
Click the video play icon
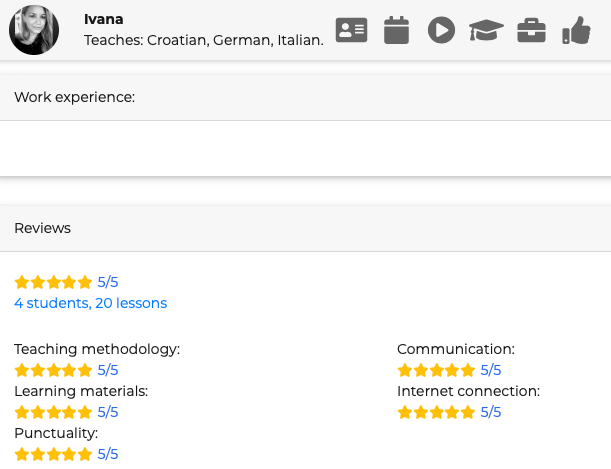(441, 30)
